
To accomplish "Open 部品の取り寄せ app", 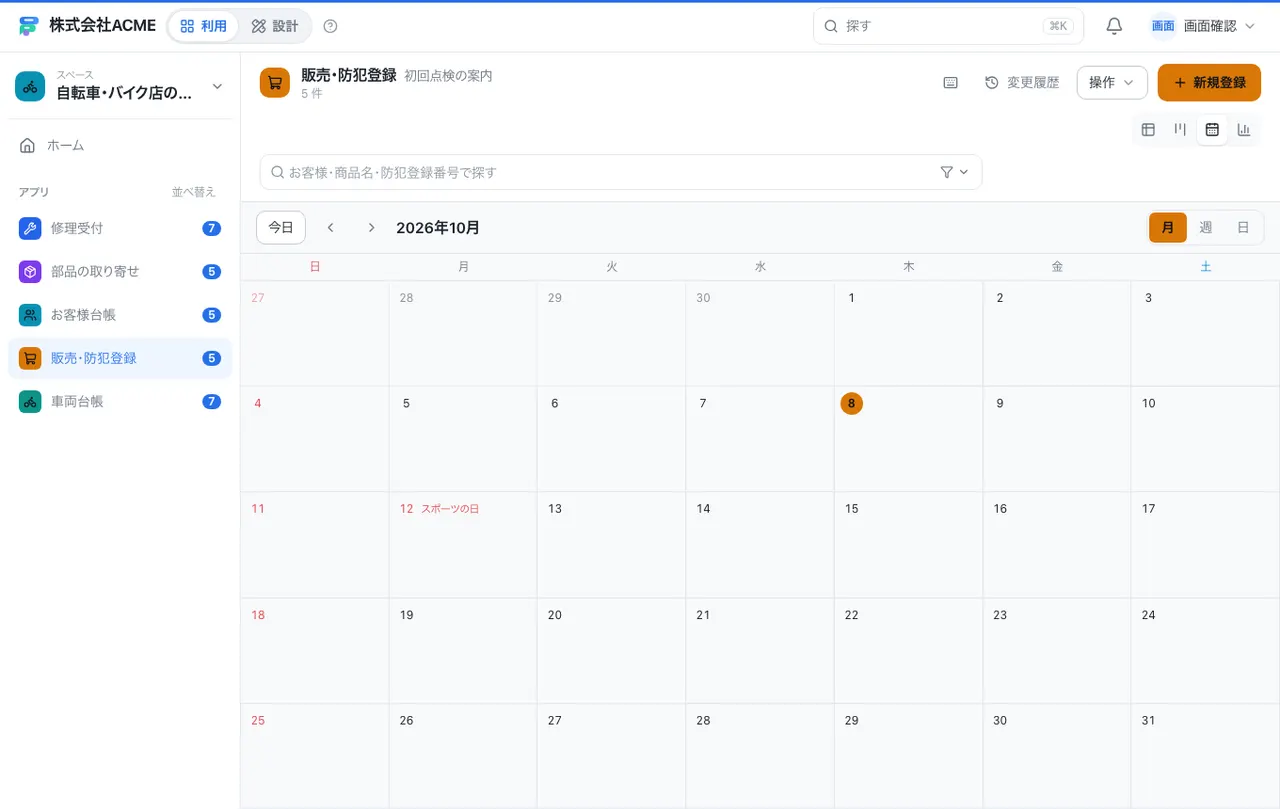I will click(x=120, y=271).
